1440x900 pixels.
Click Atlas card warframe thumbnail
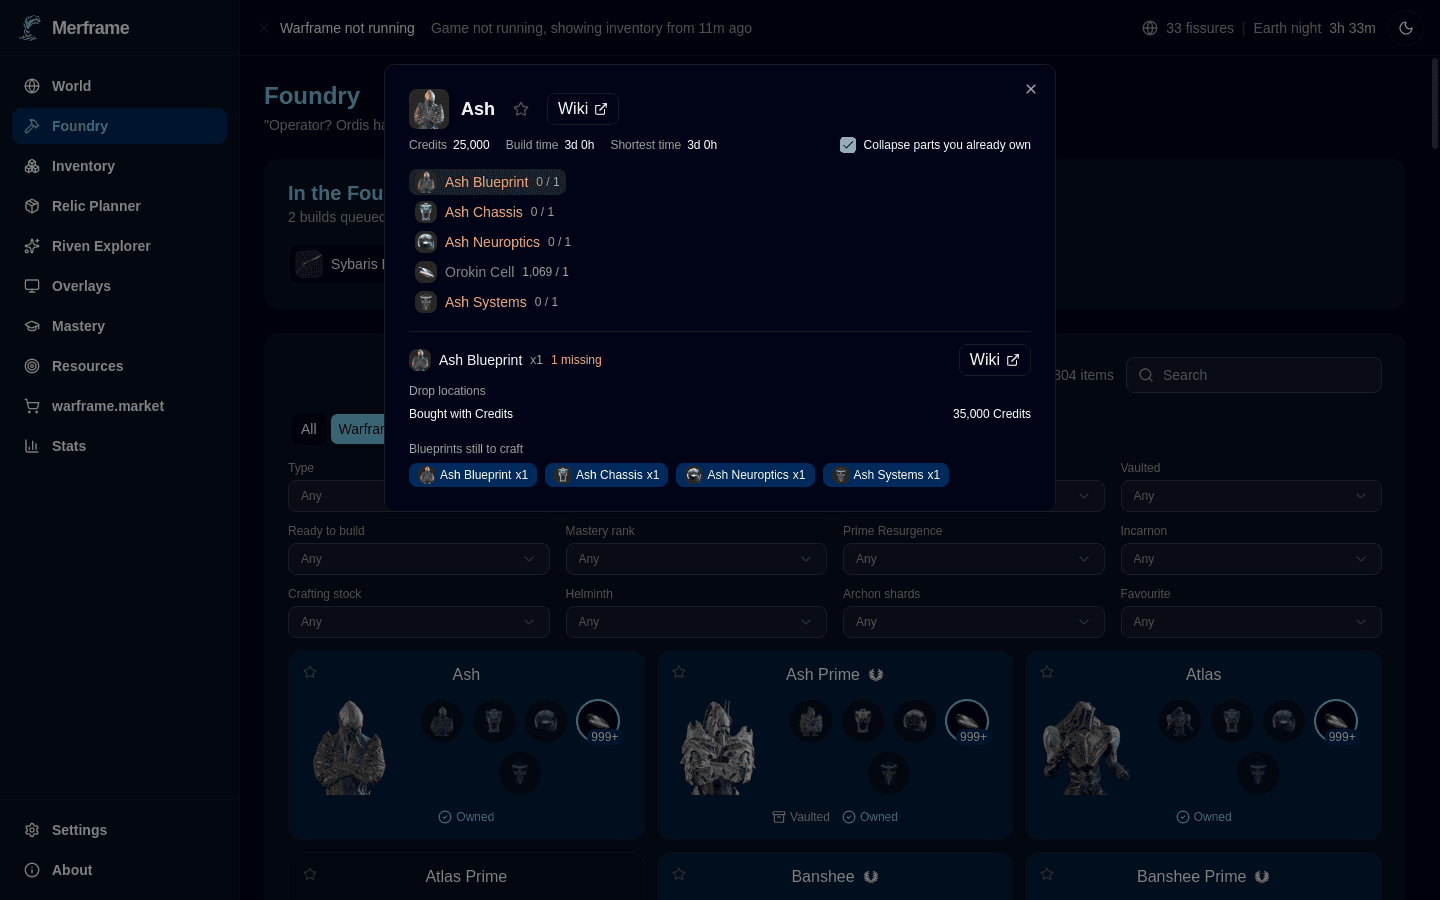(1086, 747)
